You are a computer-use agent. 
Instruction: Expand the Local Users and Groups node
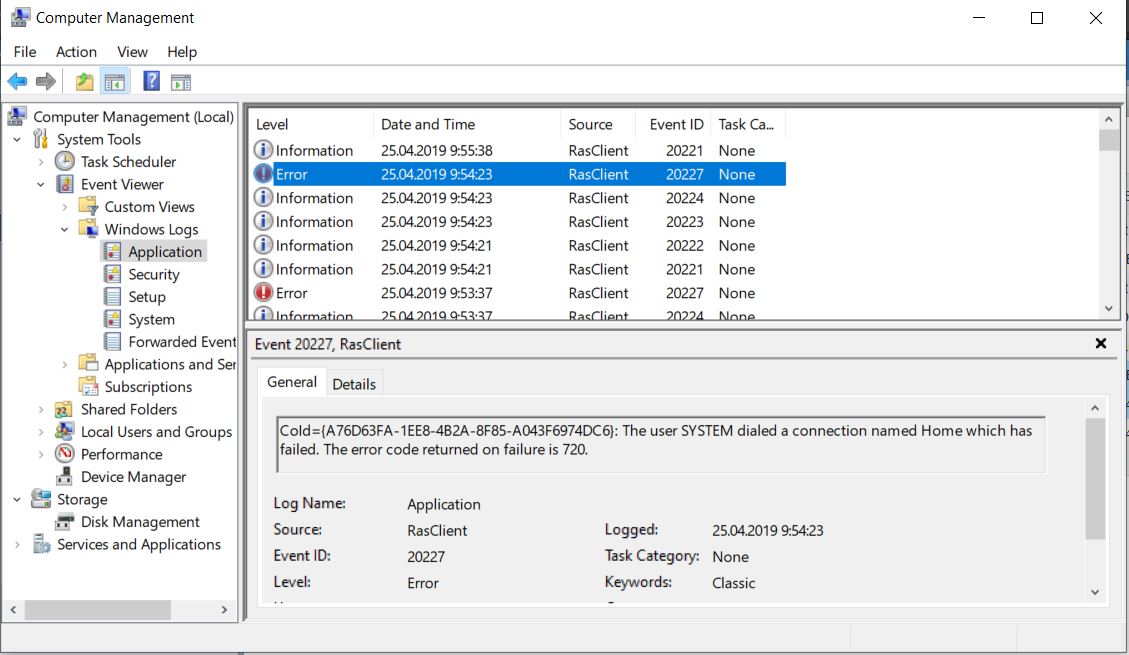coord(41,432)
